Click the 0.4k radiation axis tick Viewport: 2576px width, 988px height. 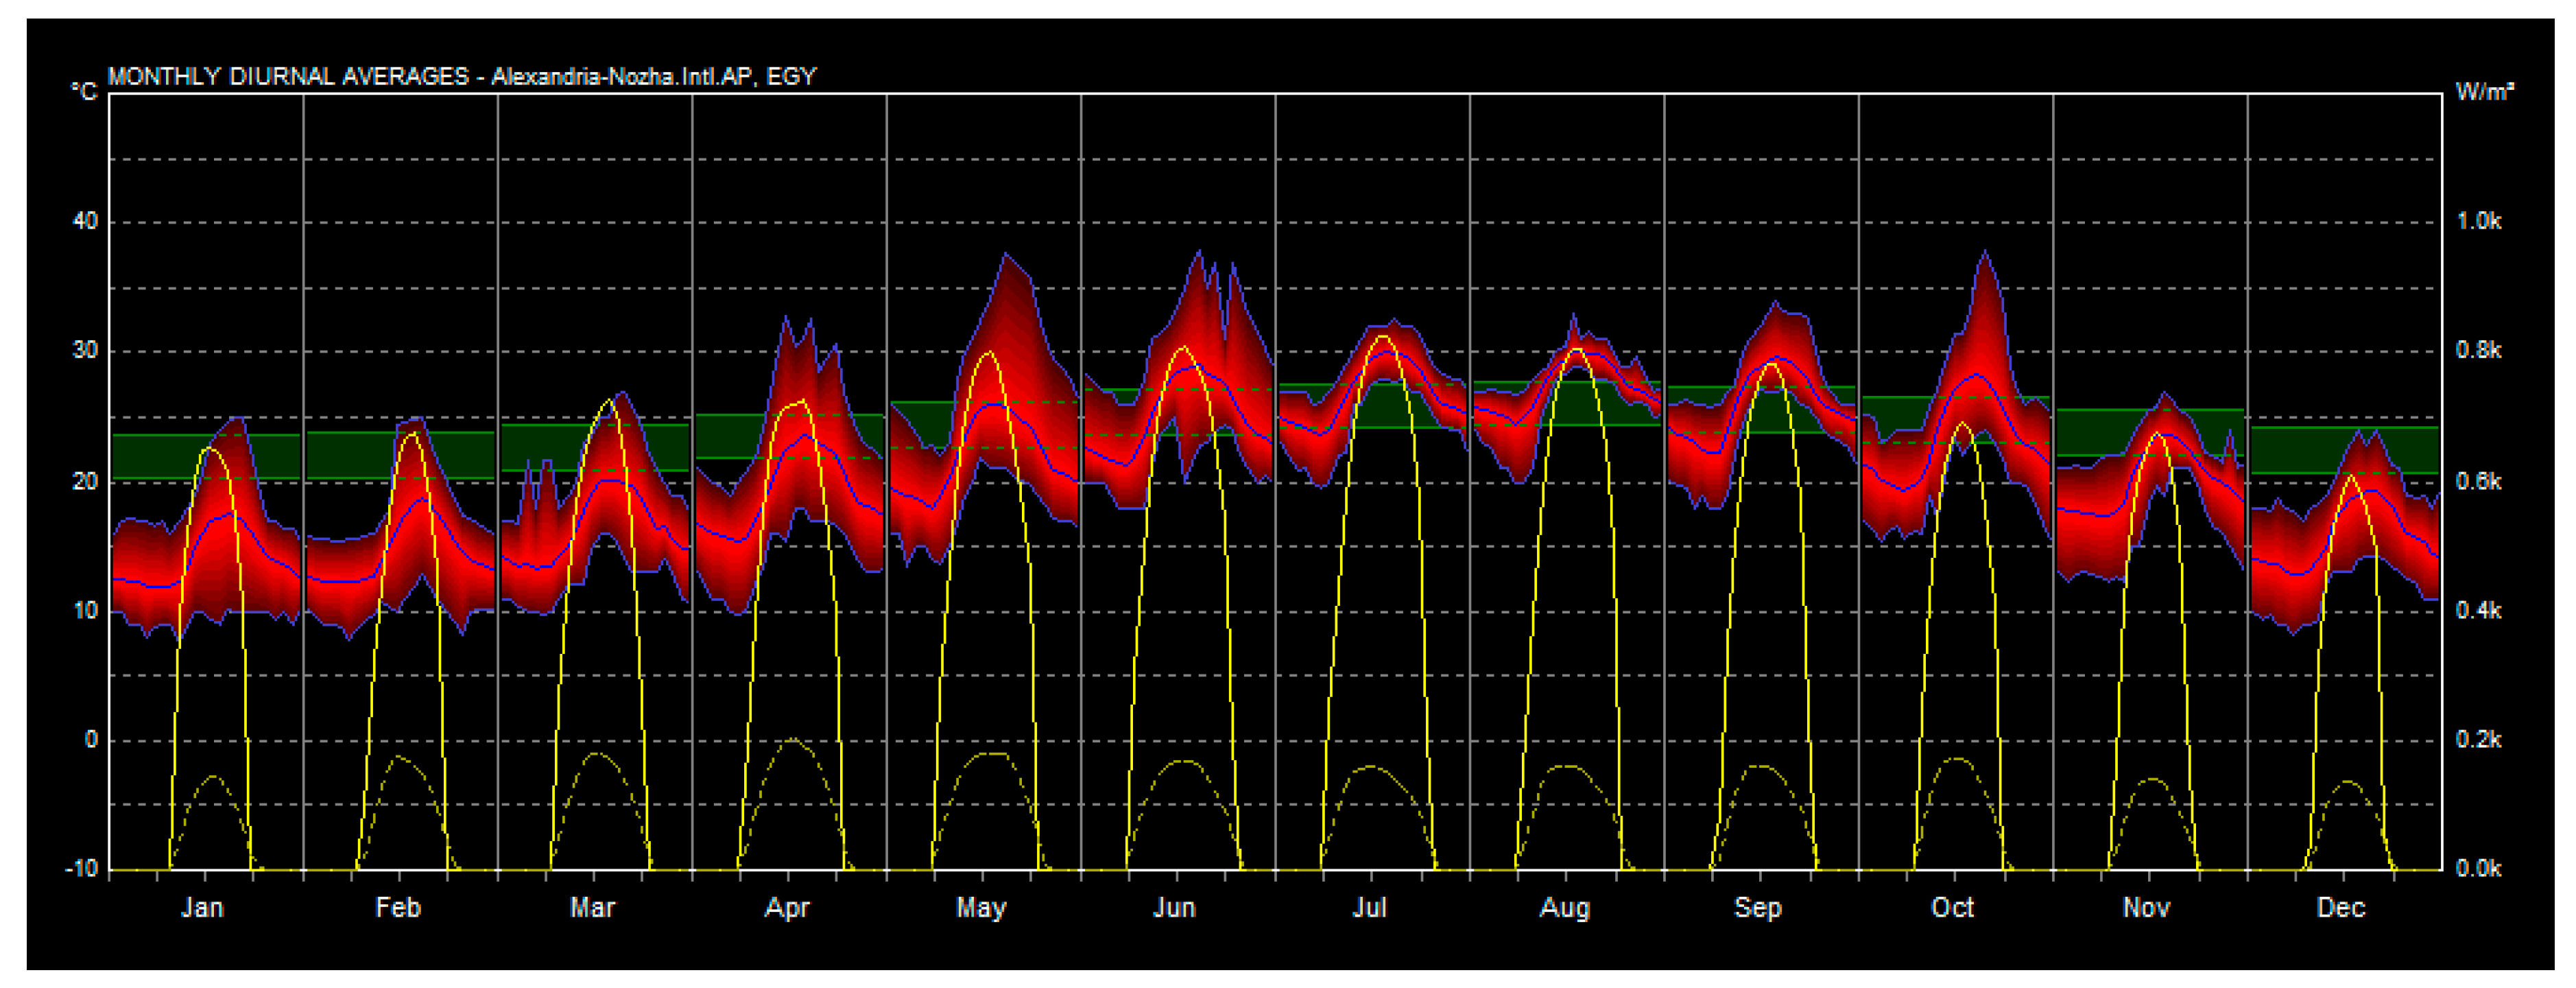point(2479,610)
